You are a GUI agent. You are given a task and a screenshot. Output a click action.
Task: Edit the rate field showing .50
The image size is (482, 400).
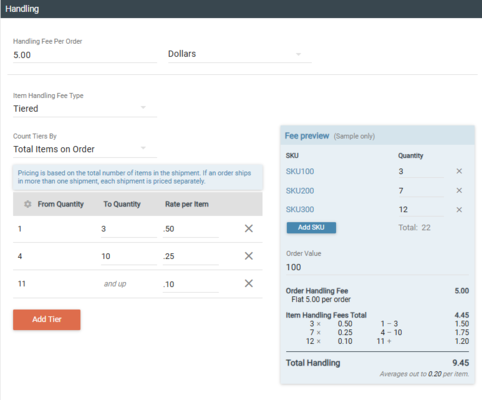point(191,229)
